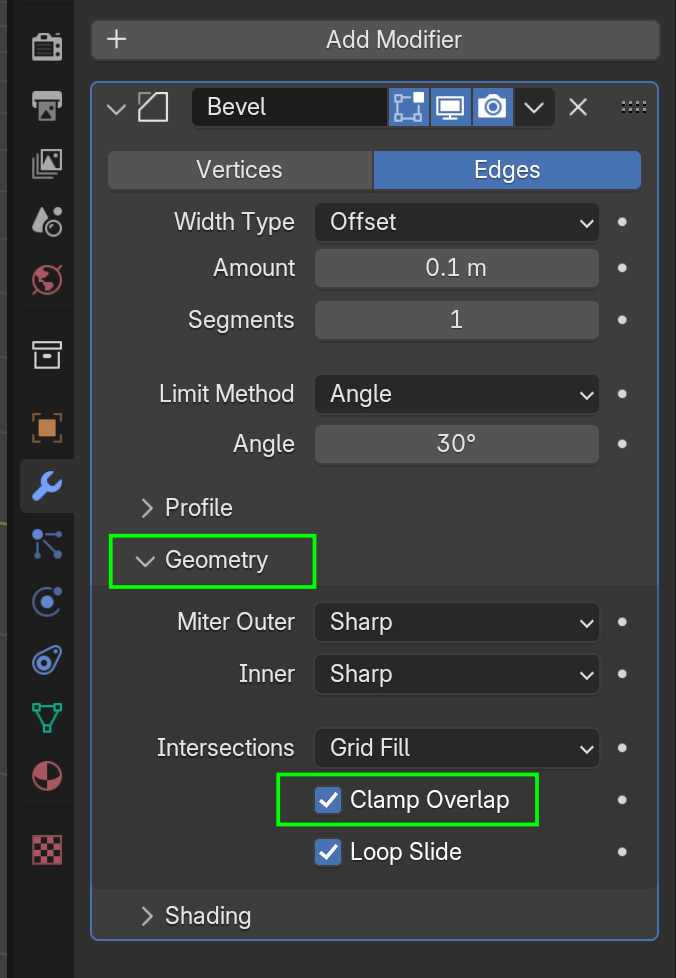This screenshot has width=676, height=978.
Task: Open the Width Type dropdown
Action: tap(457, 222)
